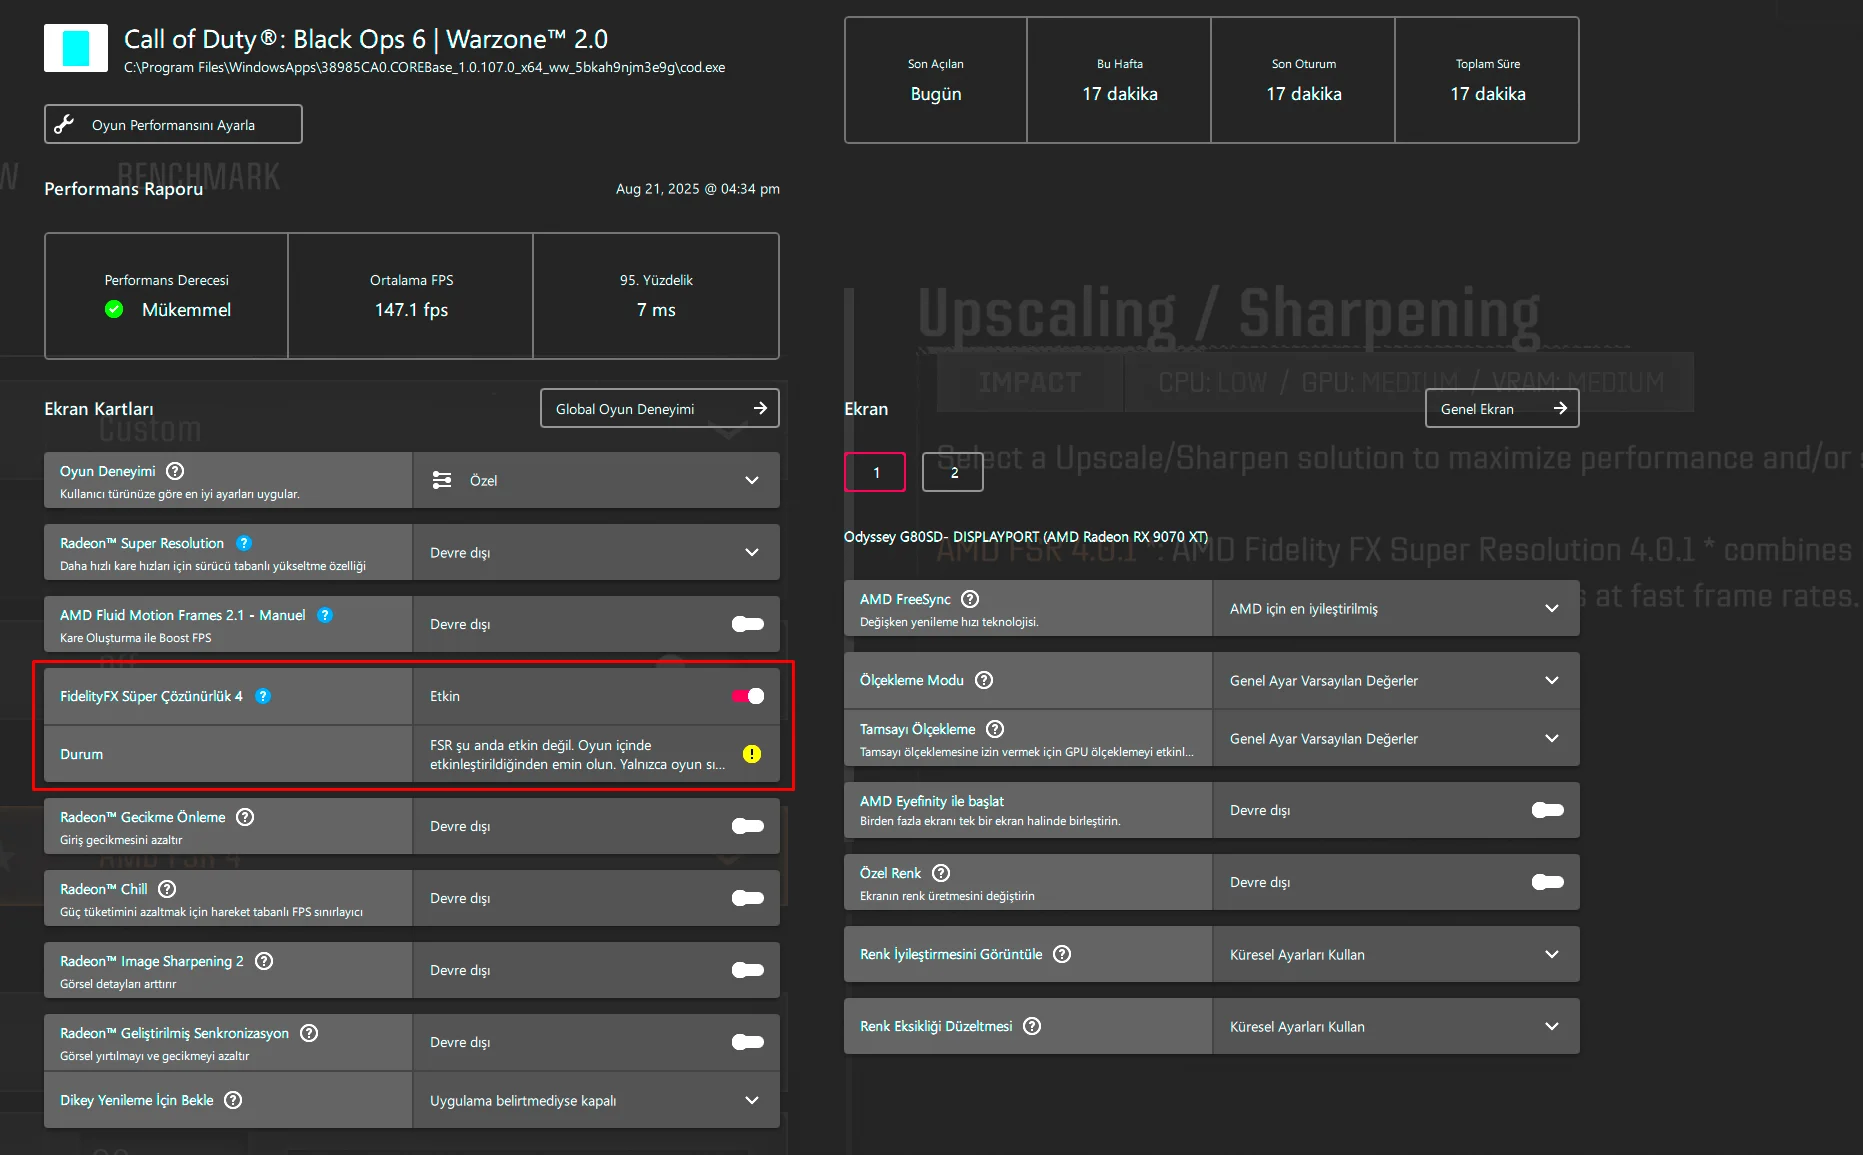Click the Call of Duty game icon

click(x=76, y=48)
